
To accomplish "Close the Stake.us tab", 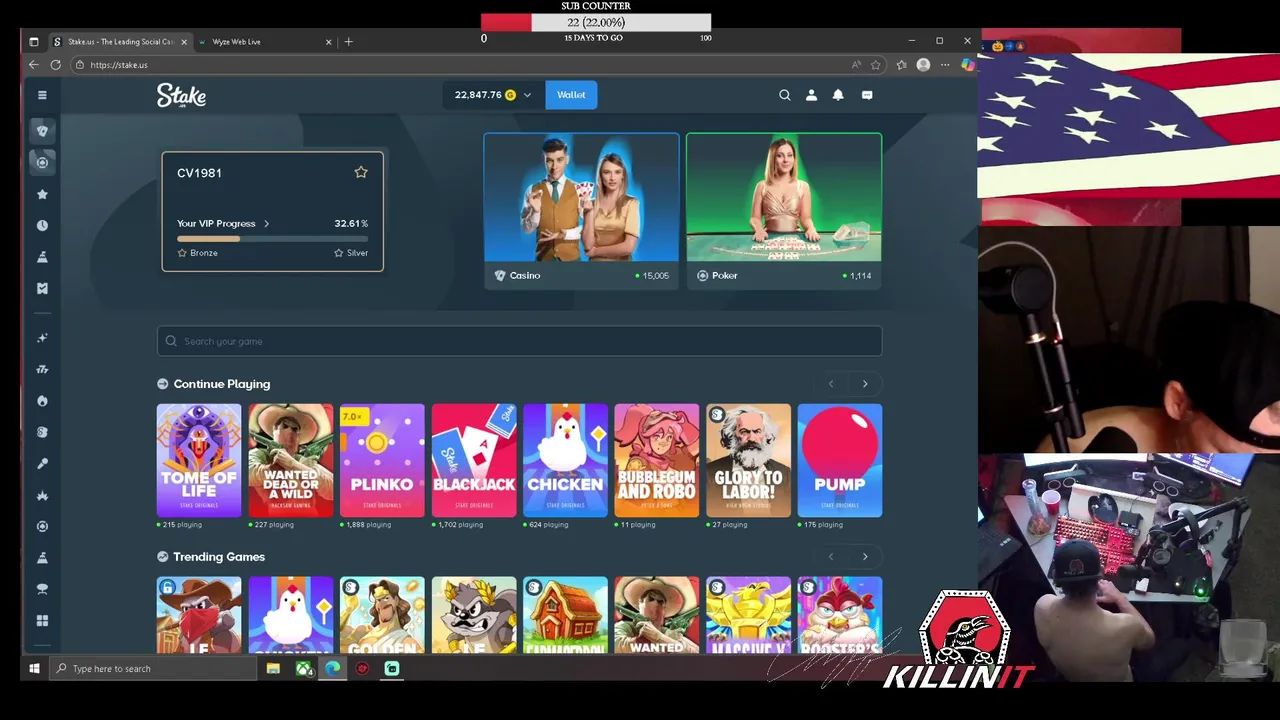I will 184,42.
